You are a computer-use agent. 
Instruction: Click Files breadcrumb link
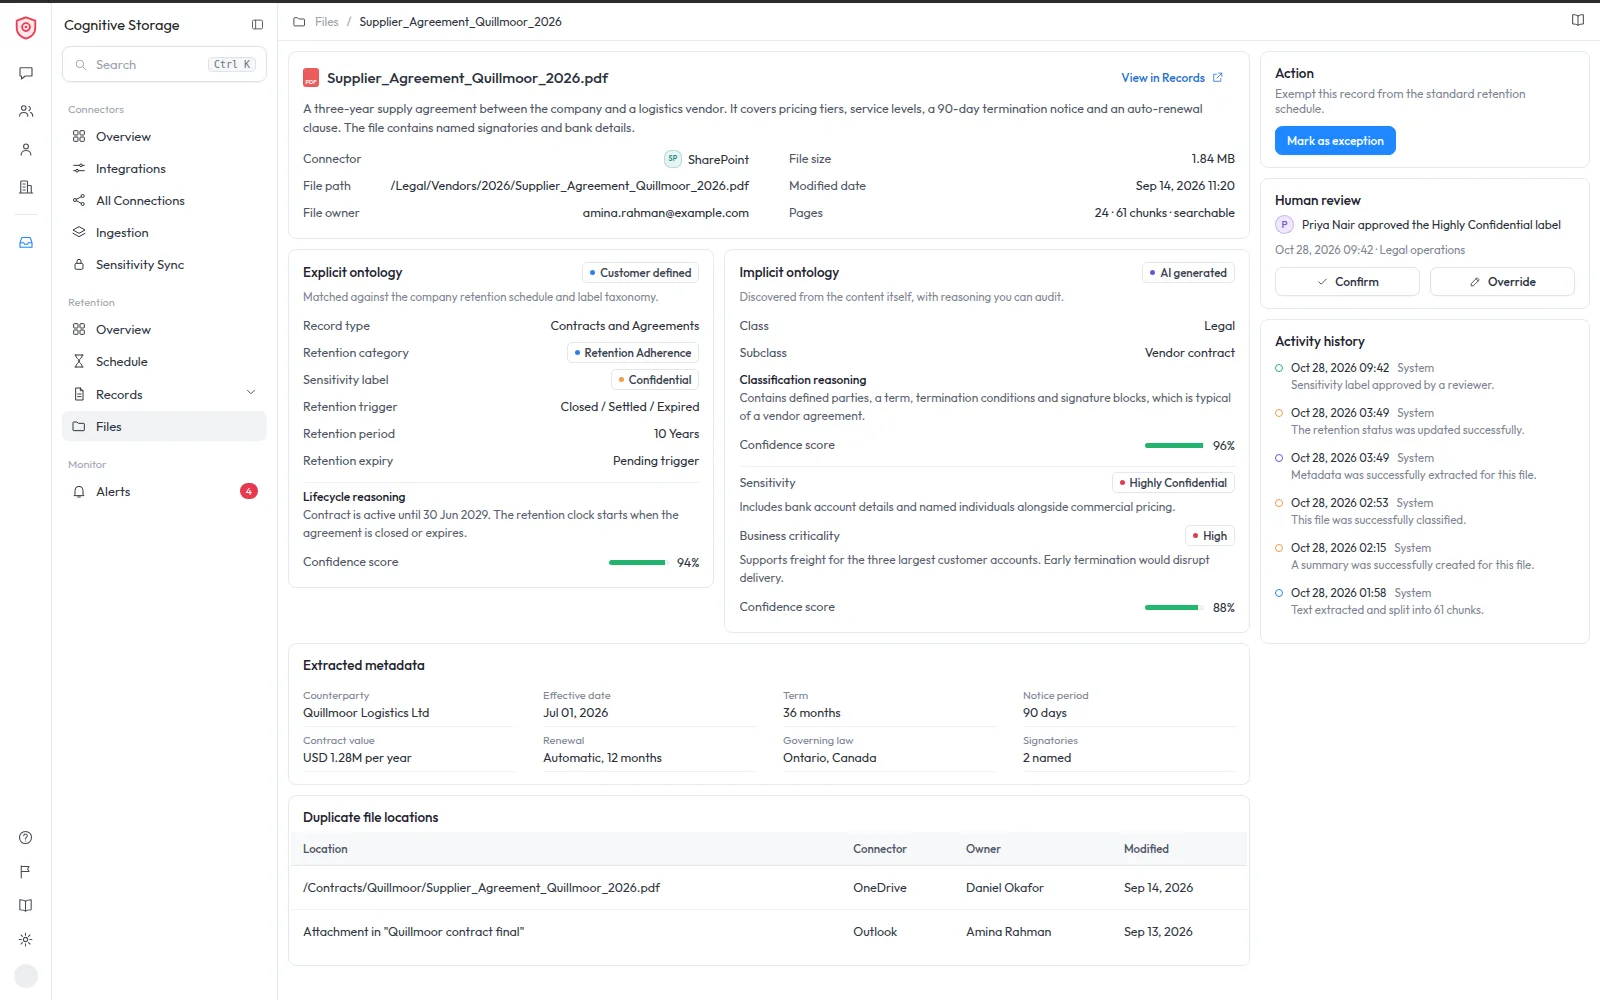tap(327, 22)
